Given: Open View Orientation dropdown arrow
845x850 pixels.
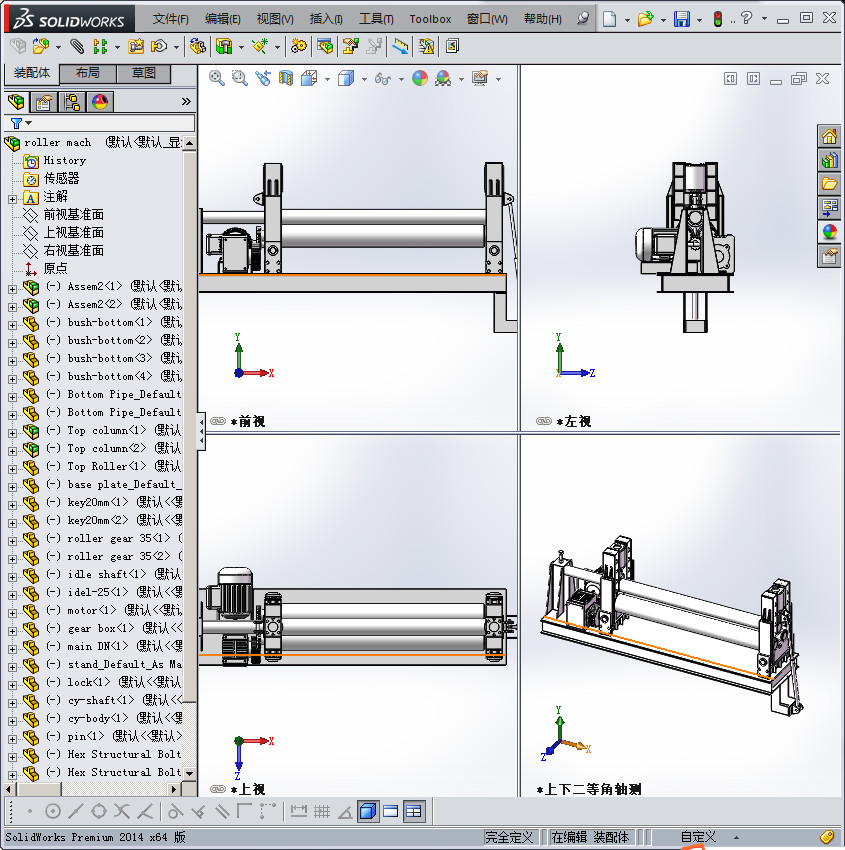Looking at the screenshot, I should (327, 80).
